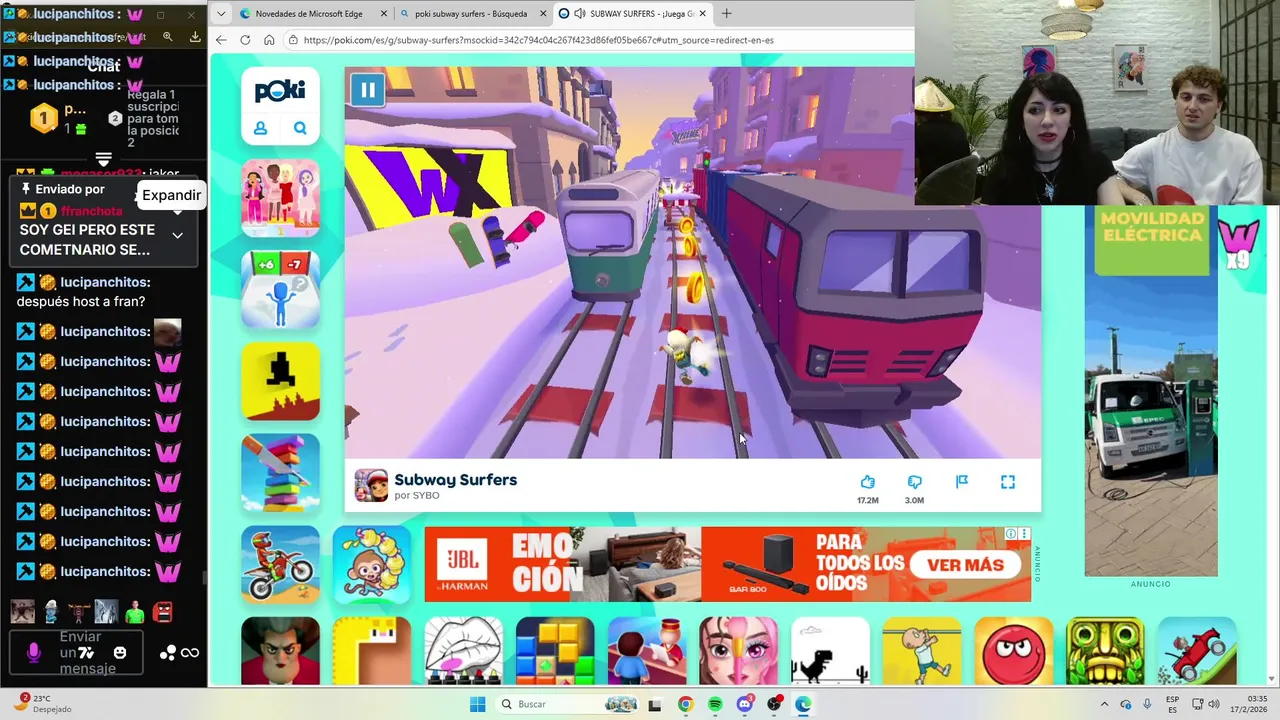Open the yellow black silhouette runner game
Viewport: 1280px width, 720px height.
(x=280, y=381)
